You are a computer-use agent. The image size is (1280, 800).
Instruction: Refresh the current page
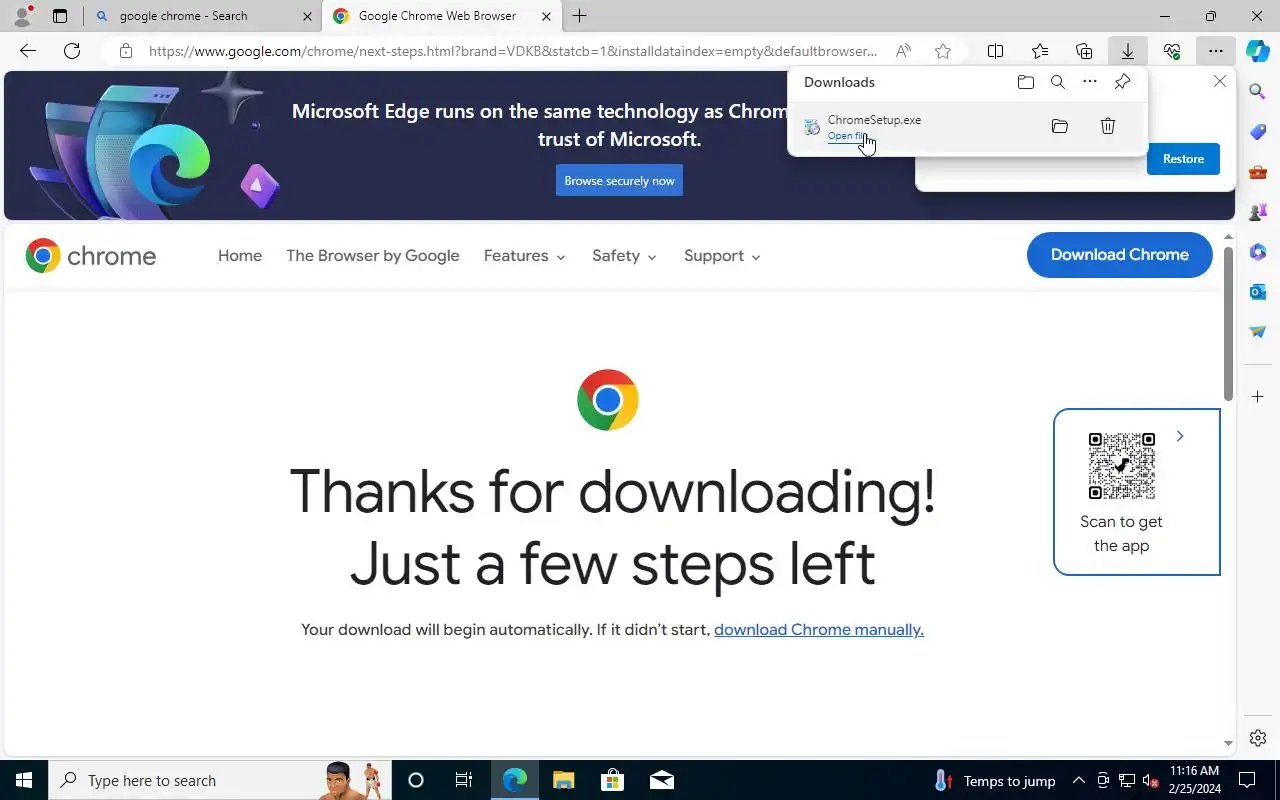pyautogui.click(x=72, y=51)
